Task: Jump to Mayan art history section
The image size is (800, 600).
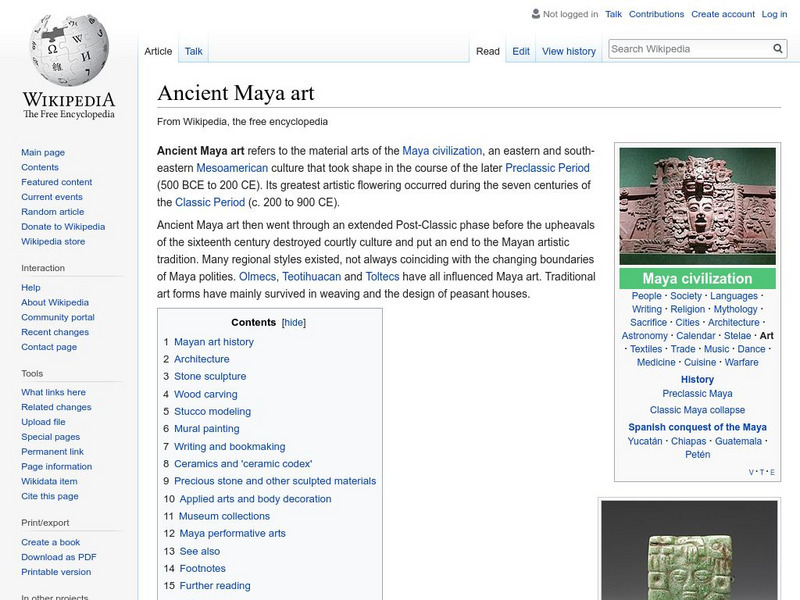Action: click(x=214, y=342)
